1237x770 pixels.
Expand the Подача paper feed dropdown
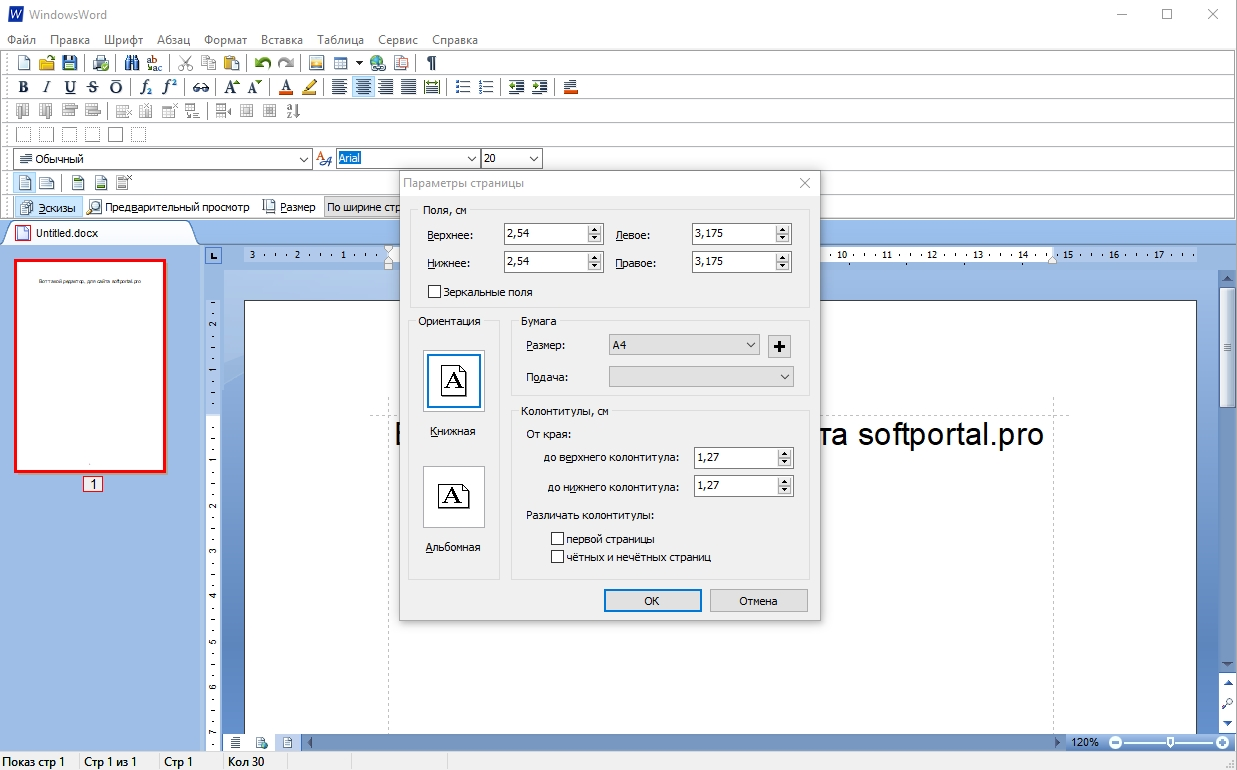point(701,377)
